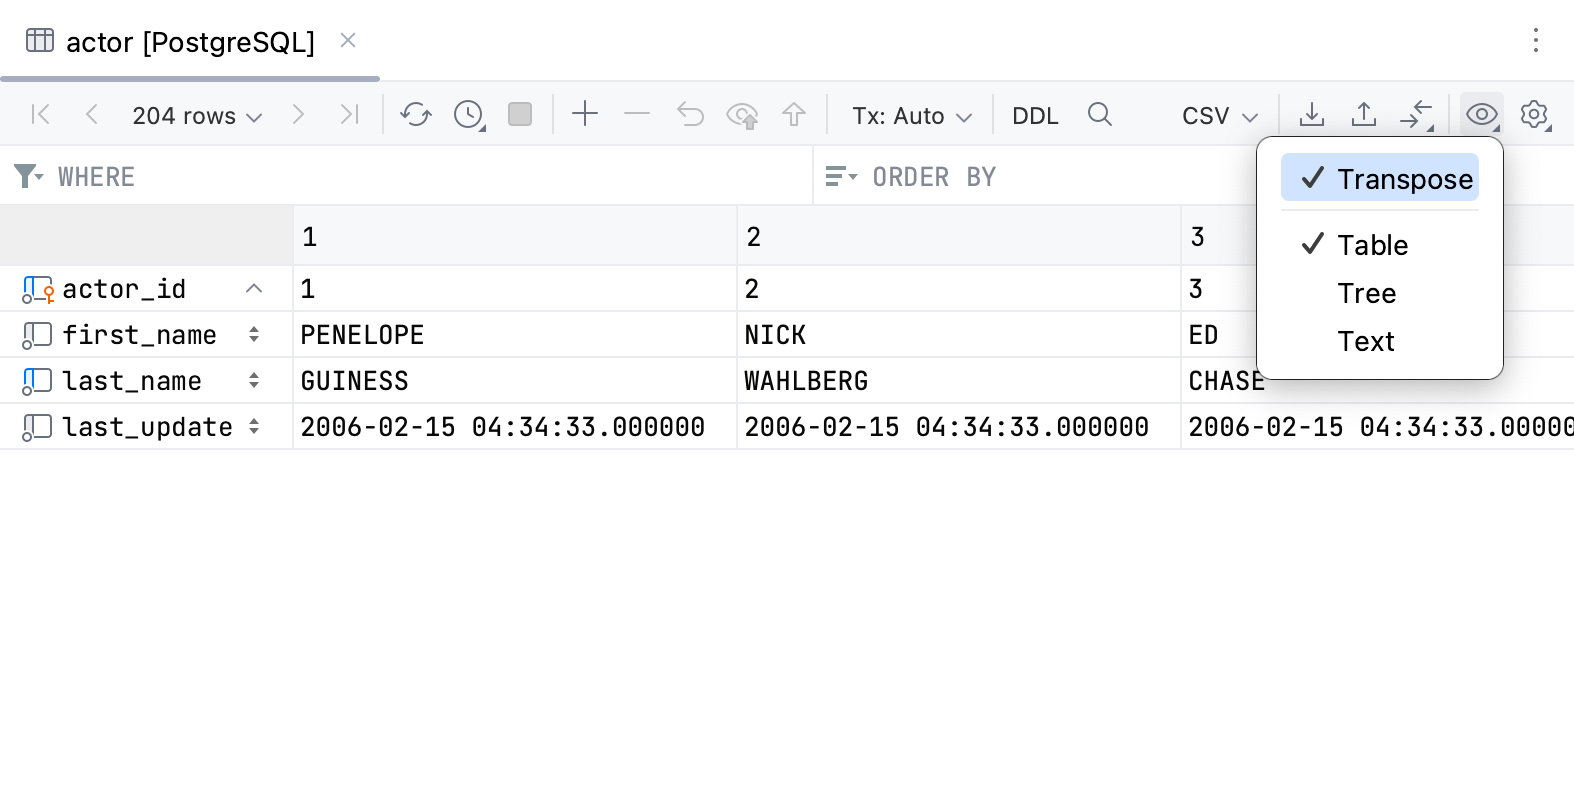The width and height of the screenshot is (1574, 804).
Task: Click the search magnifier icon in toolbar
Action: [x=1099, y=115]
